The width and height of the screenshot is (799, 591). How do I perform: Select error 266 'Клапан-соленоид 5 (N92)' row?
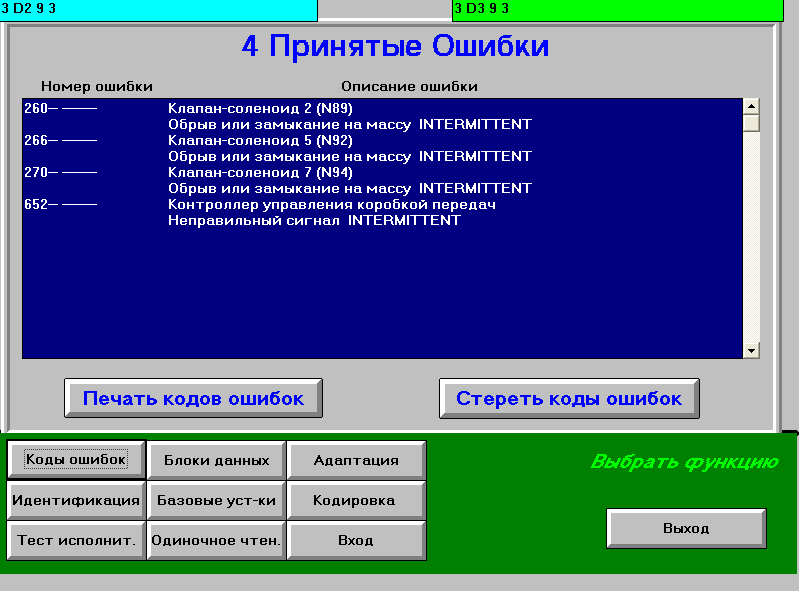click(382, 140)
